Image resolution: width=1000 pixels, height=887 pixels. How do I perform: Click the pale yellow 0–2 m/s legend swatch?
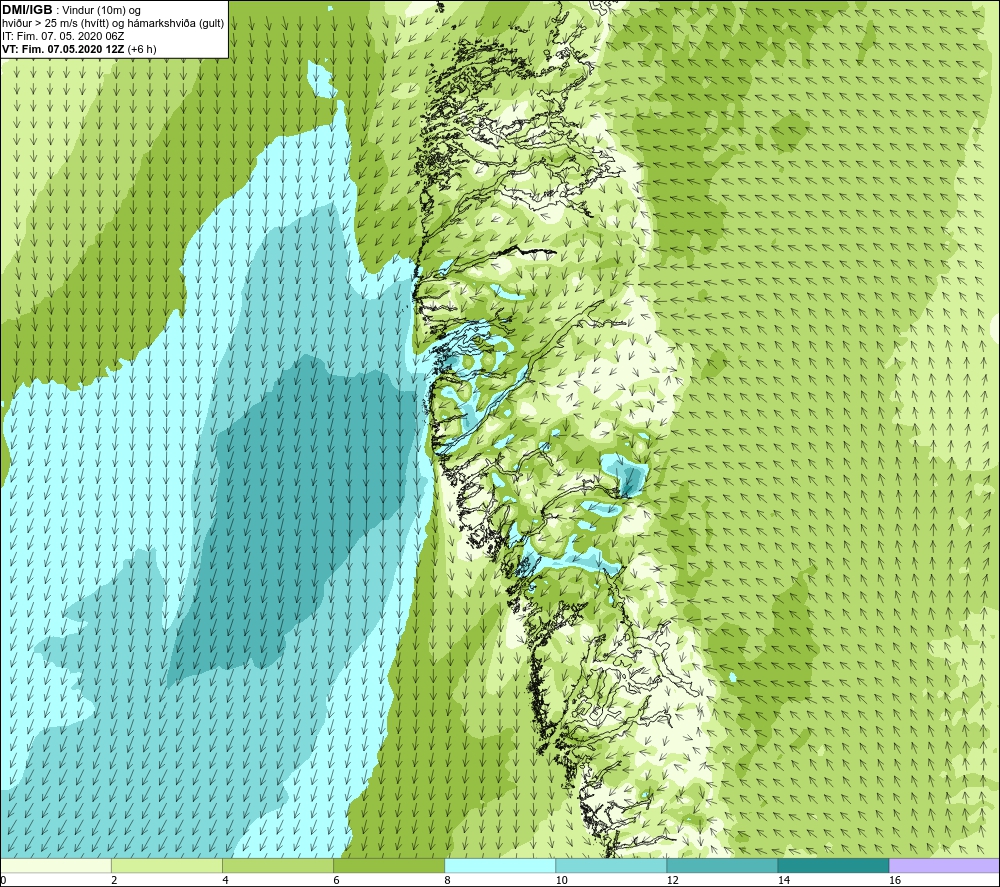(x=56, y=865)
